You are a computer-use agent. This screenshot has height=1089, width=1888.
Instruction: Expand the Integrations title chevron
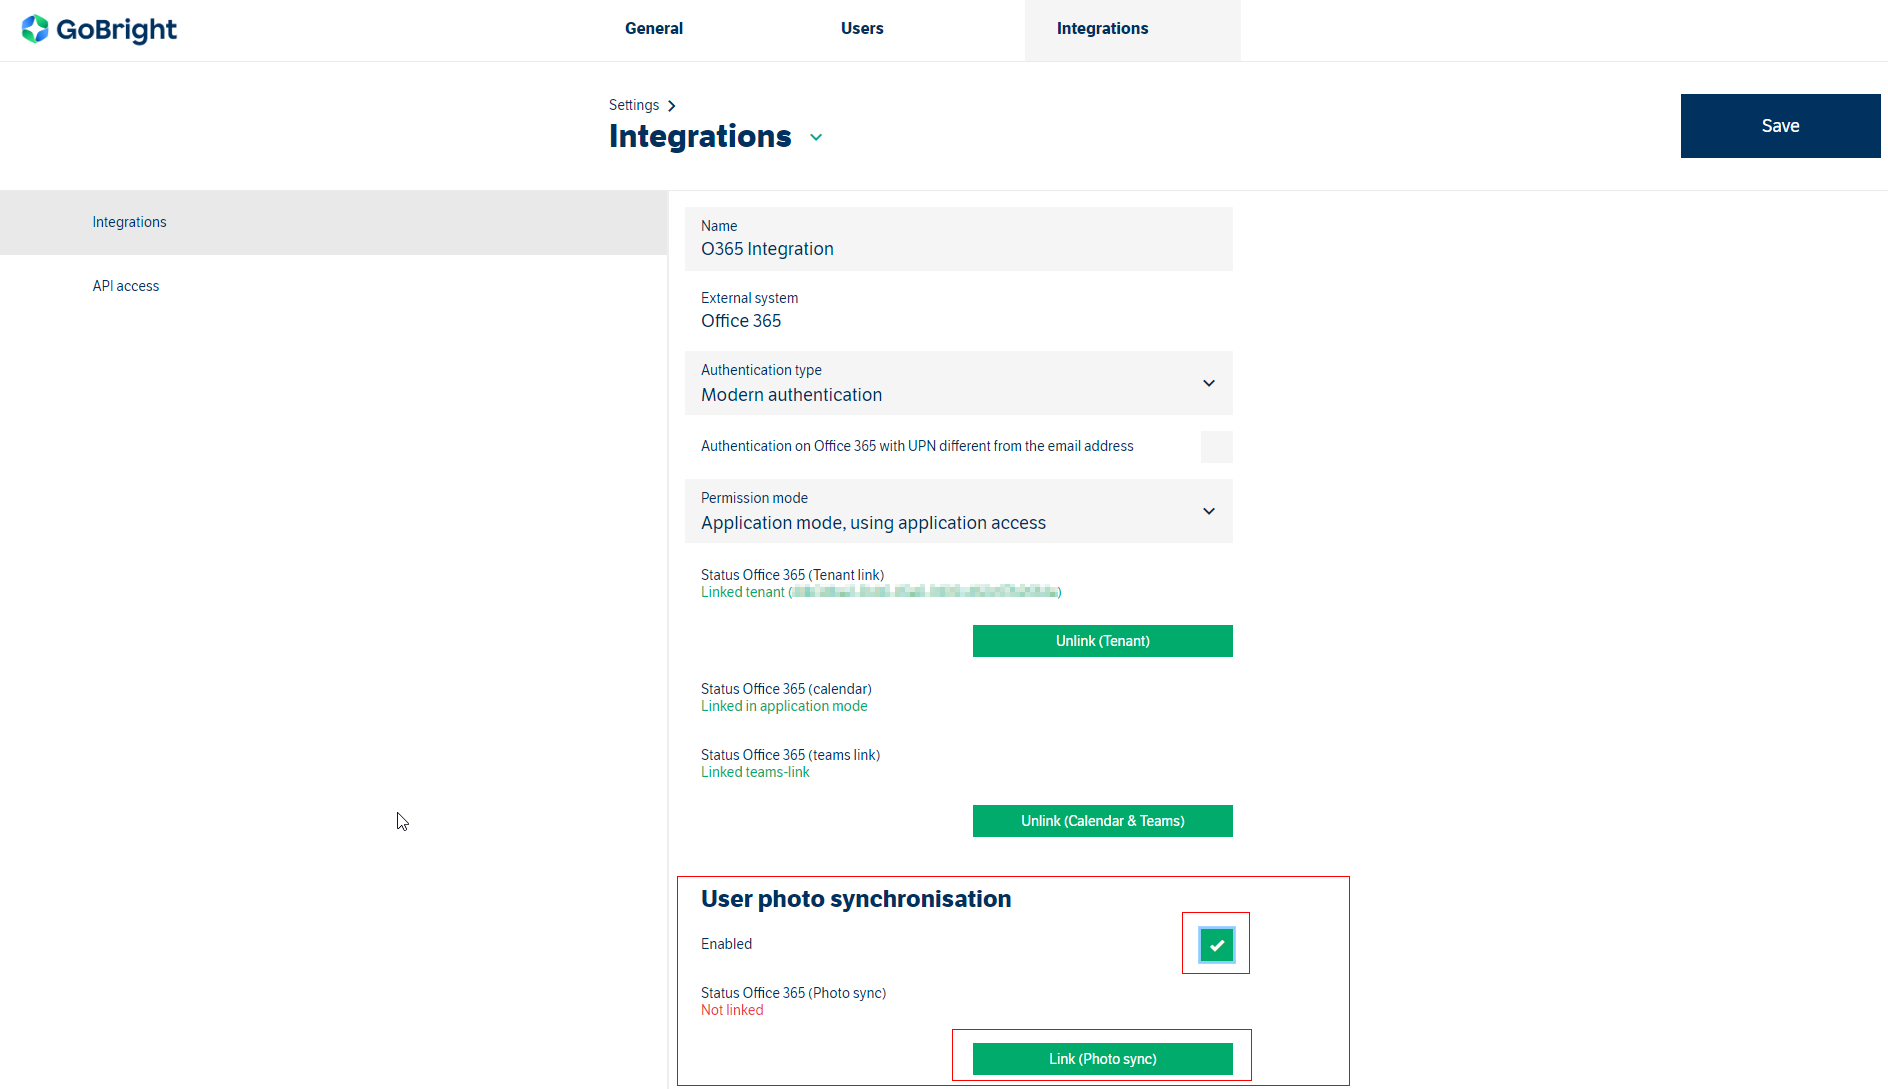coord(816,138)
